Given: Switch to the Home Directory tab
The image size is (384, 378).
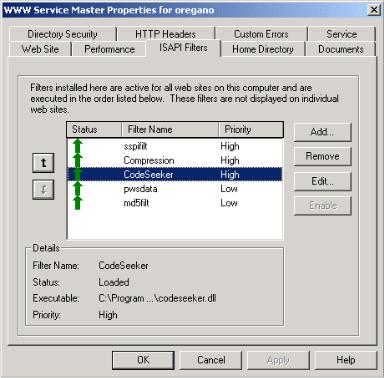Looking at the screenshot, I should pos(263,49).
